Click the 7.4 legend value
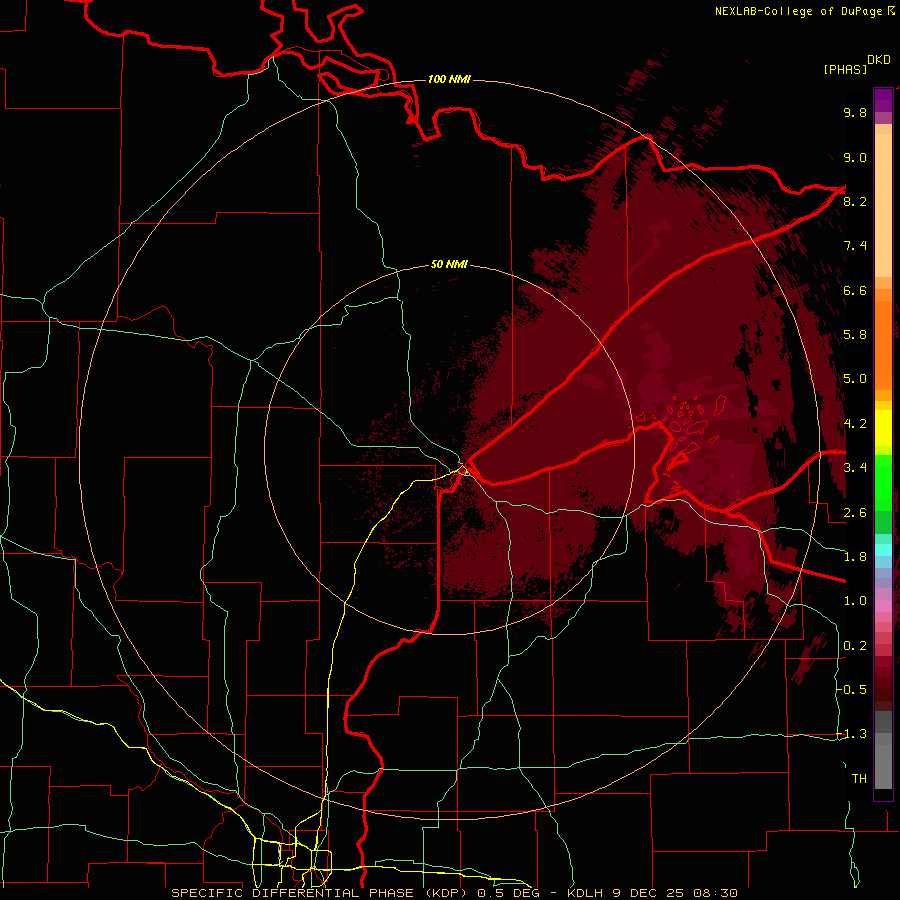The image size is (900, 900). (x=855, y=246)
